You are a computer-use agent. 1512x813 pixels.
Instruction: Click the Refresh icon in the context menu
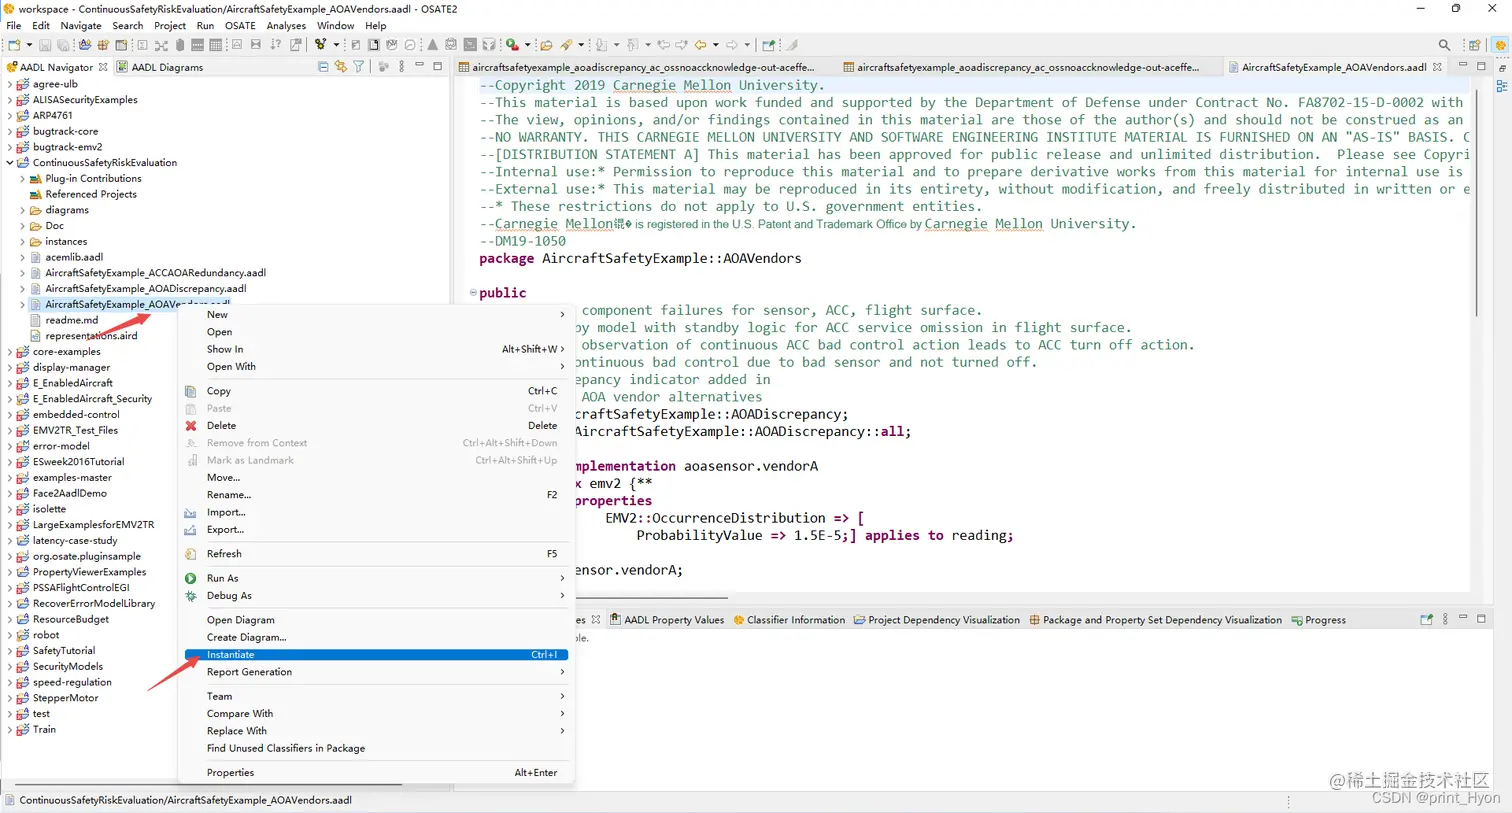(x=191, y=554)
